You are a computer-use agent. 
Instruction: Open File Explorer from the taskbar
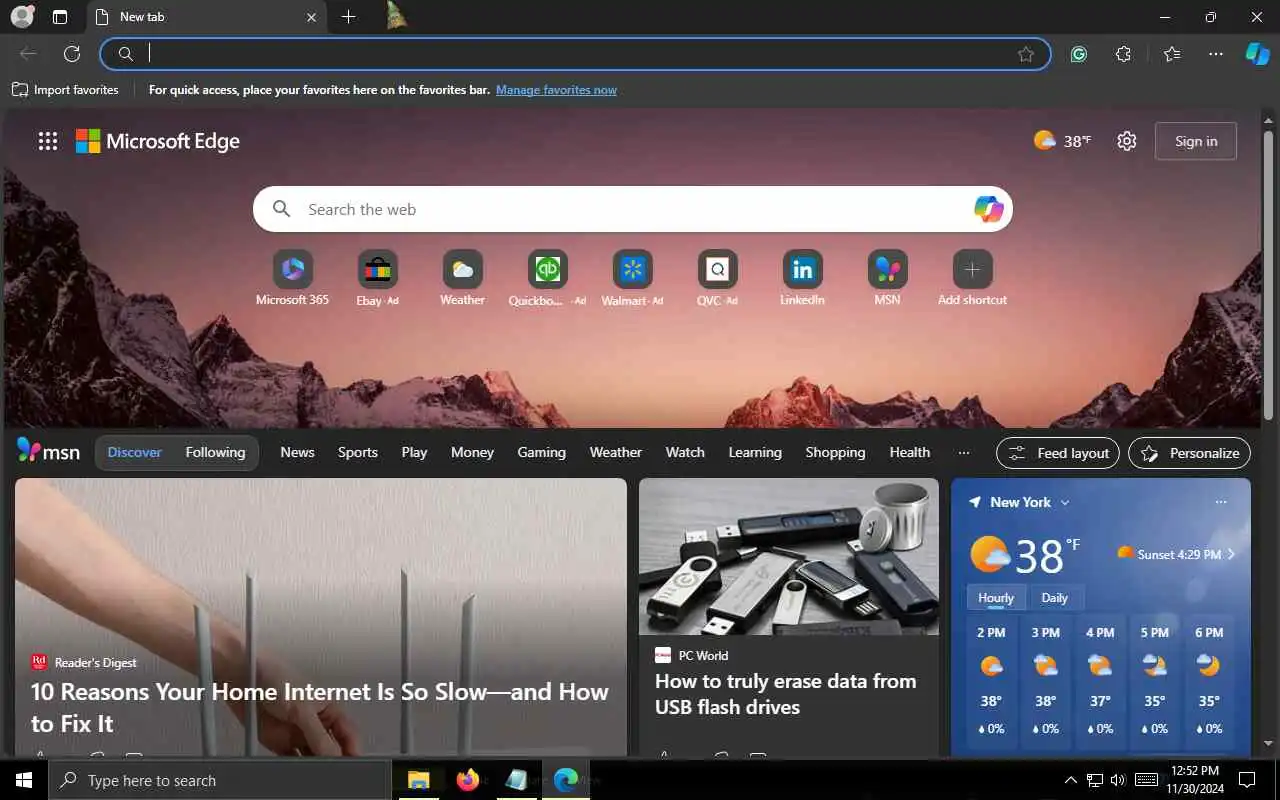(x=418, y=780)
